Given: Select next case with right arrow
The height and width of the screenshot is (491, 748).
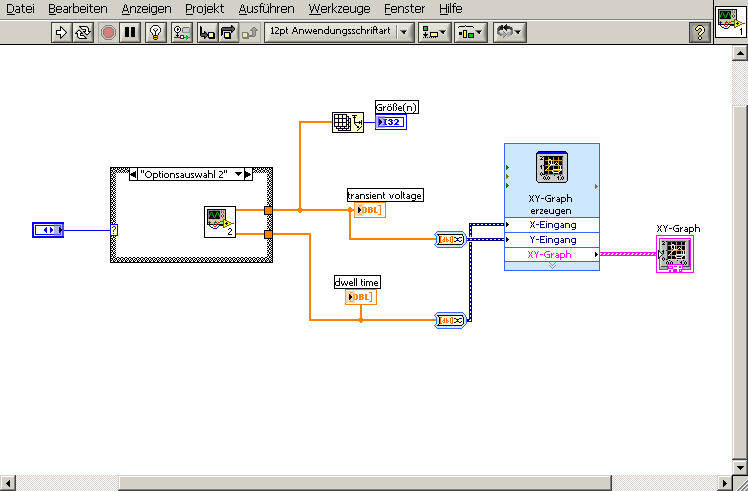Looking at the screenshot, I should point(248,175).
